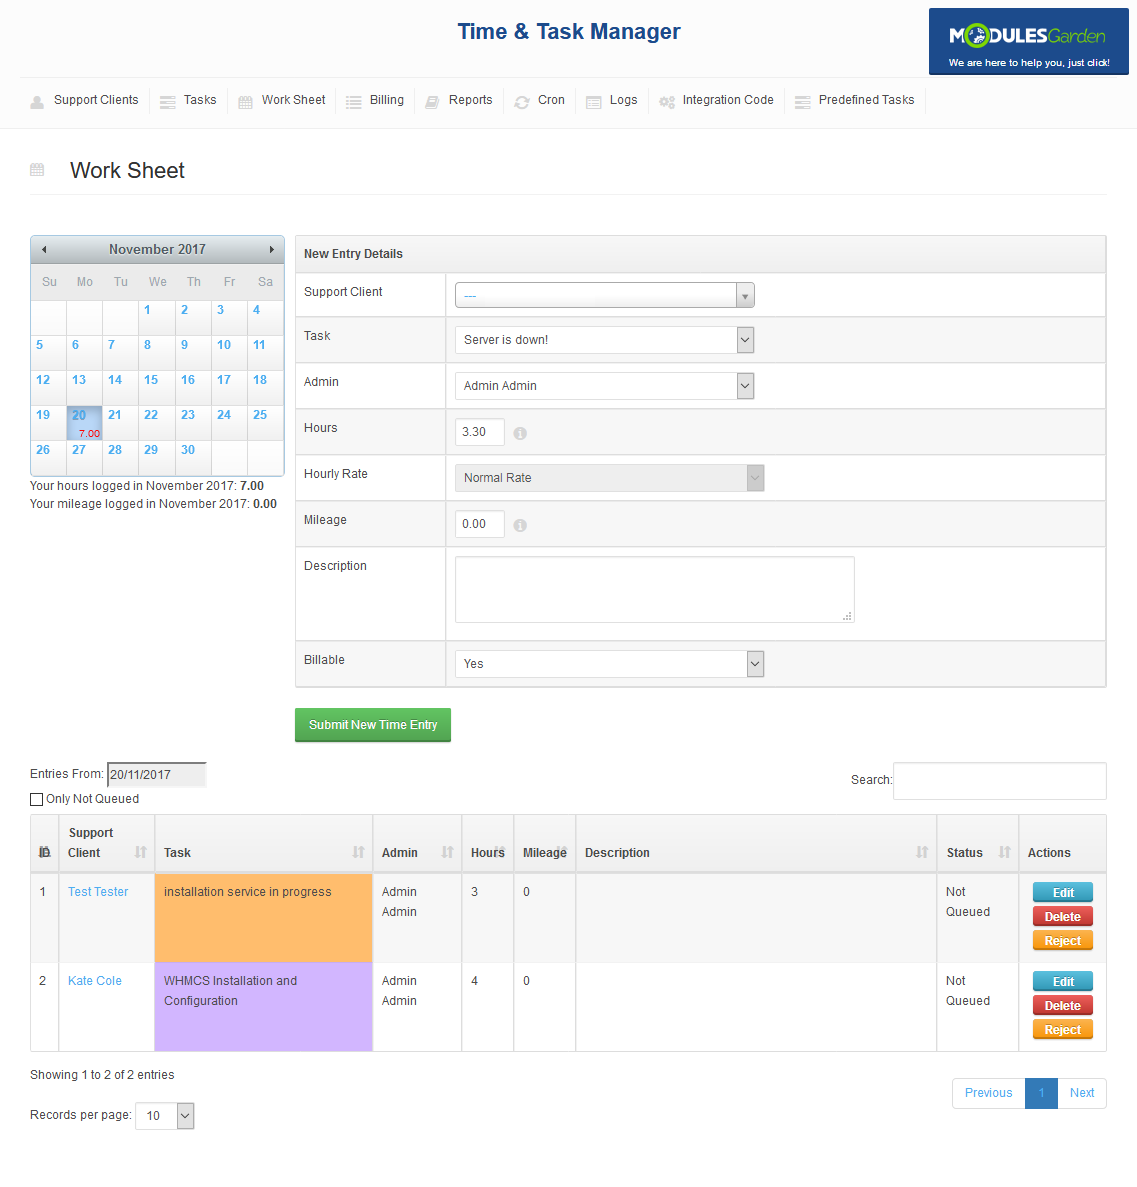Go to next month in calendar
Viewport: 1137px width, 1187px height.
(x=271, y=249)
